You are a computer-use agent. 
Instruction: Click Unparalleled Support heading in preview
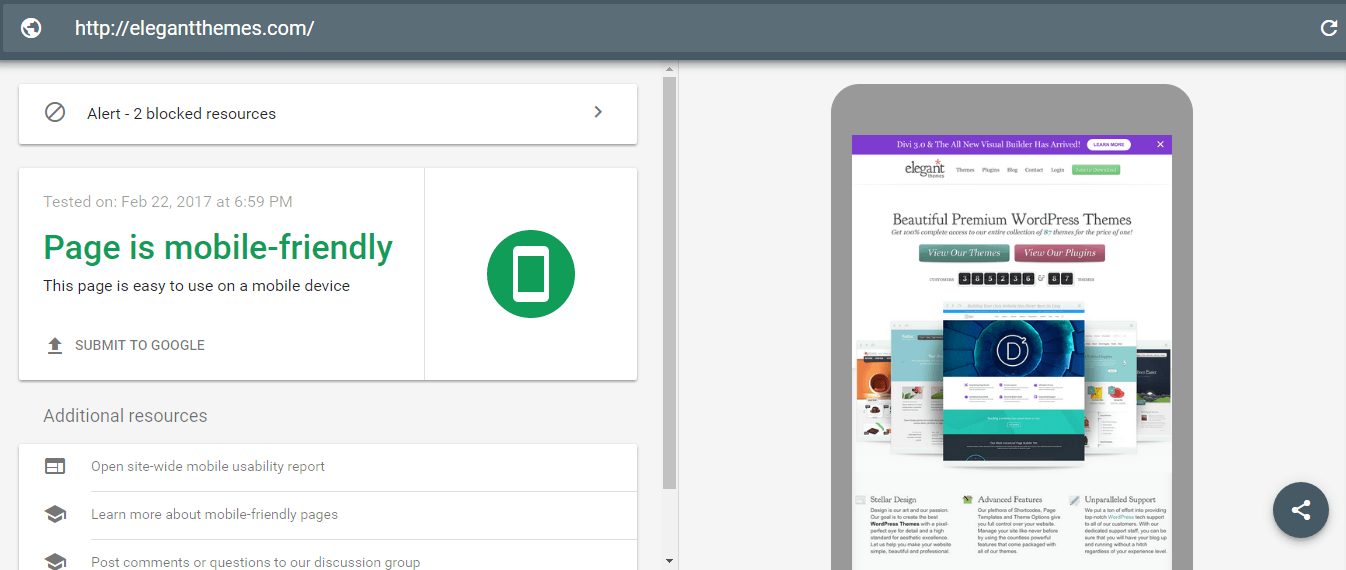click(1120, 499)
